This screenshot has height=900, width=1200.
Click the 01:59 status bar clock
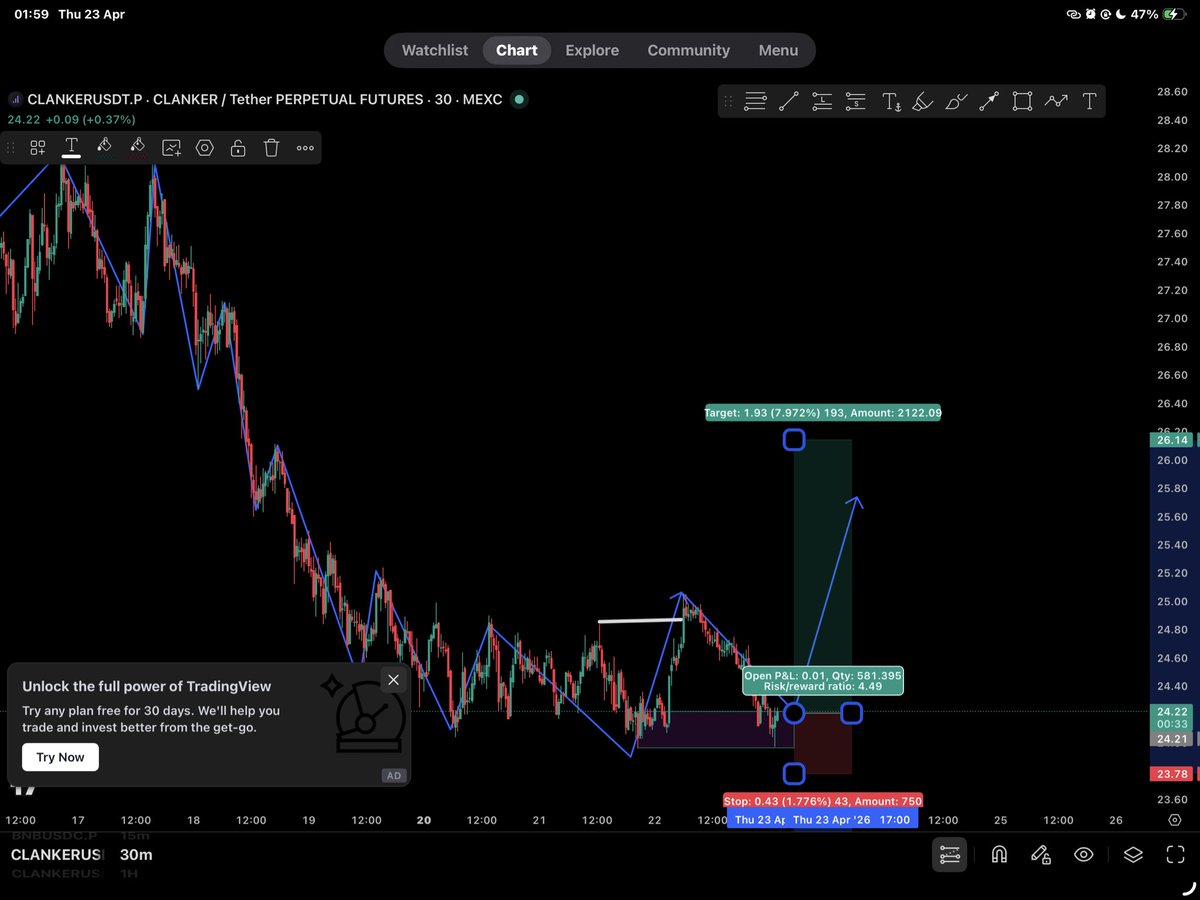point(31,14)
